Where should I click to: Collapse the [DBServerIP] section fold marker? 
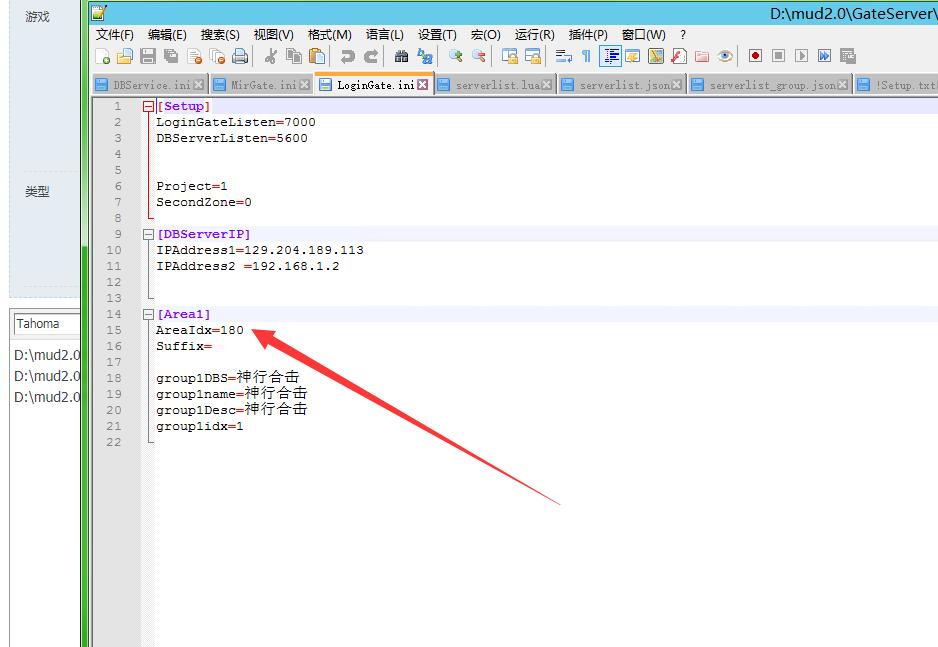[149, 234]
